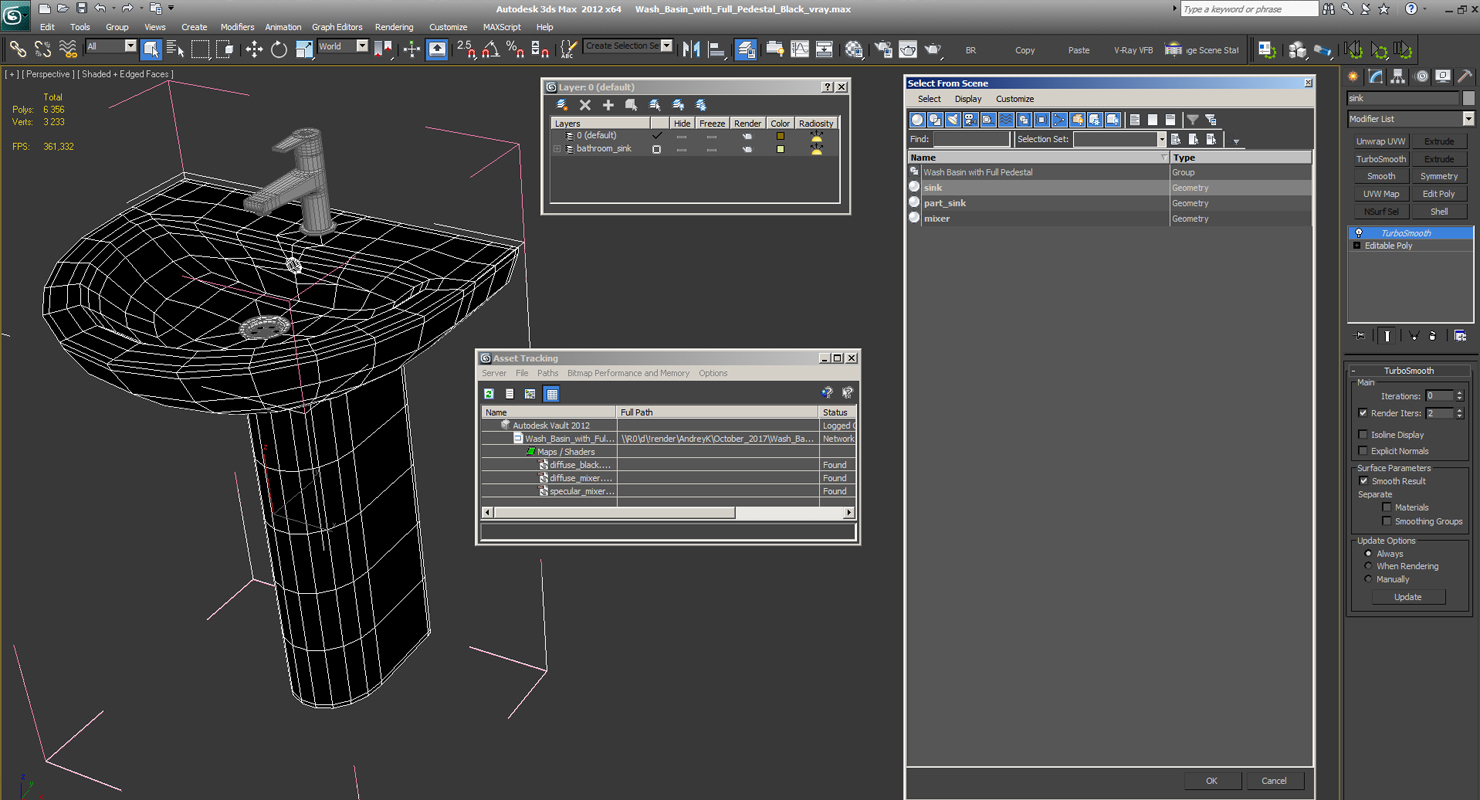Open the MAXScript menu

coord(502,27)
